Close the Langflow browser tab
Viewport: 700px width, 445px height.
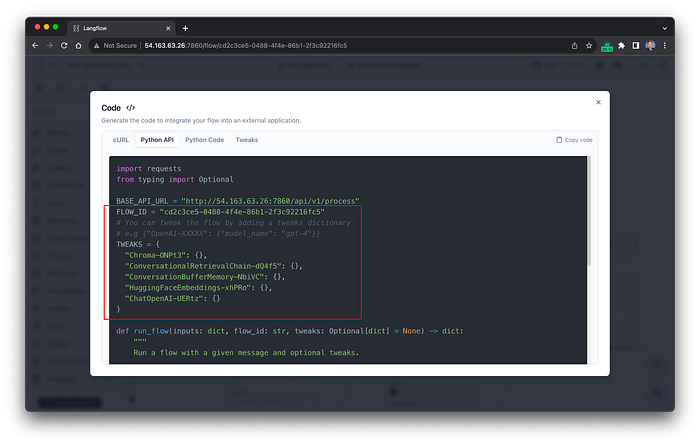pos(168,28)
